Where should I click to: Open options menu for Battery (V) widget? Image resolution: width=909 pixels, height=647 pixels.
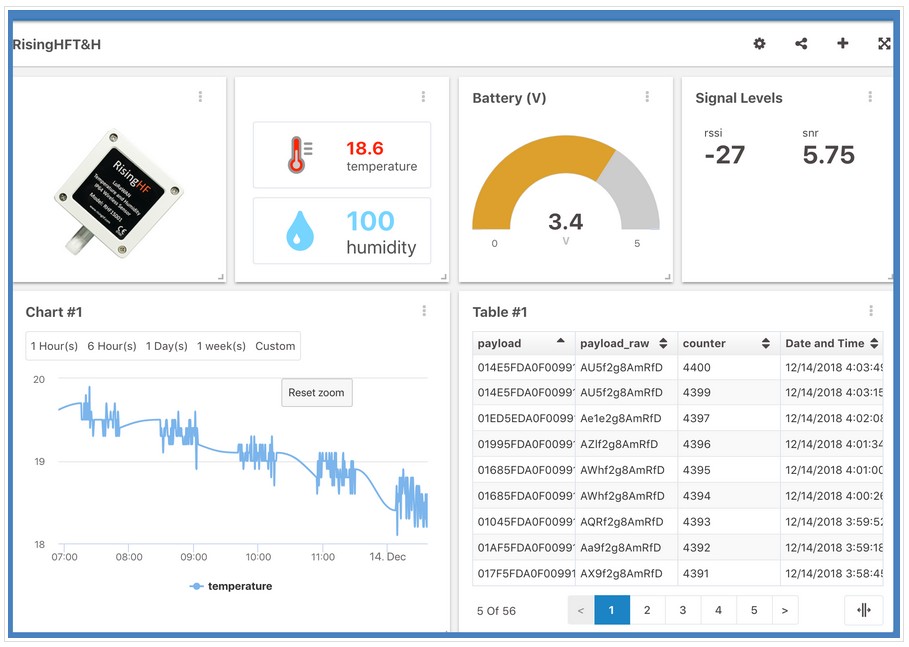[647, 97]
